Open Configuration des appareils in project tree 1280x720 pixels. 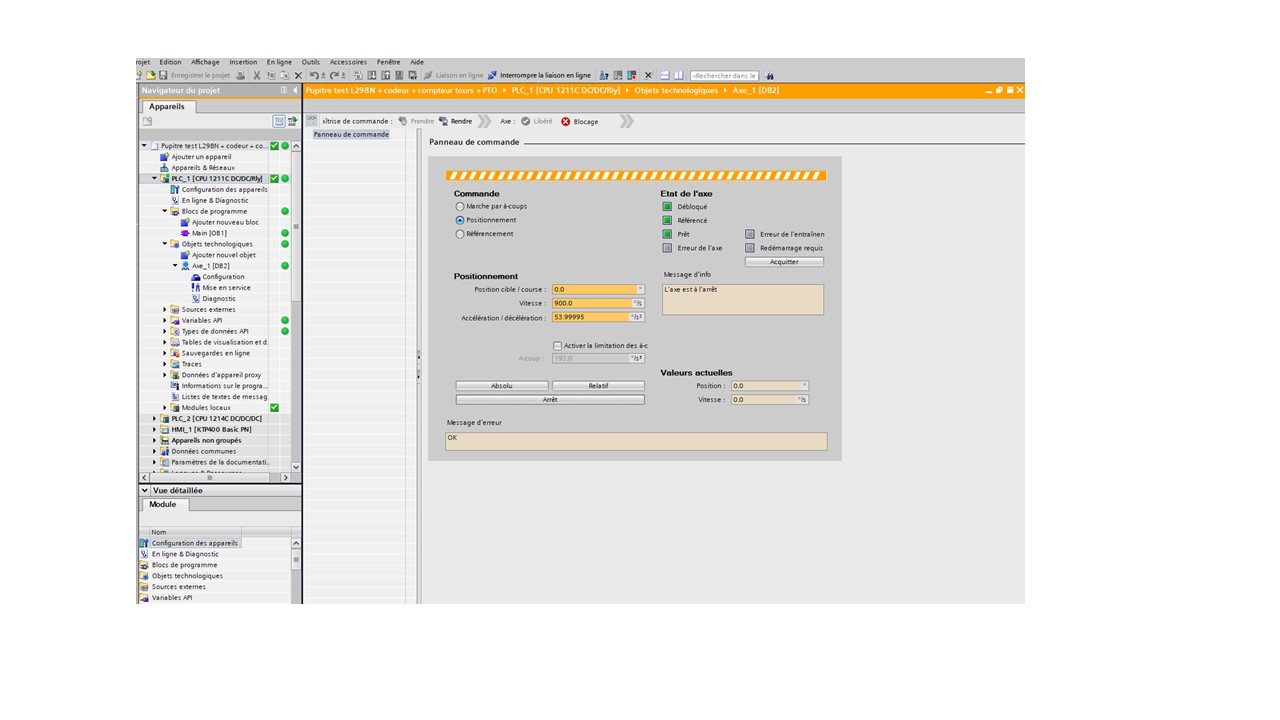coord(224,190)
